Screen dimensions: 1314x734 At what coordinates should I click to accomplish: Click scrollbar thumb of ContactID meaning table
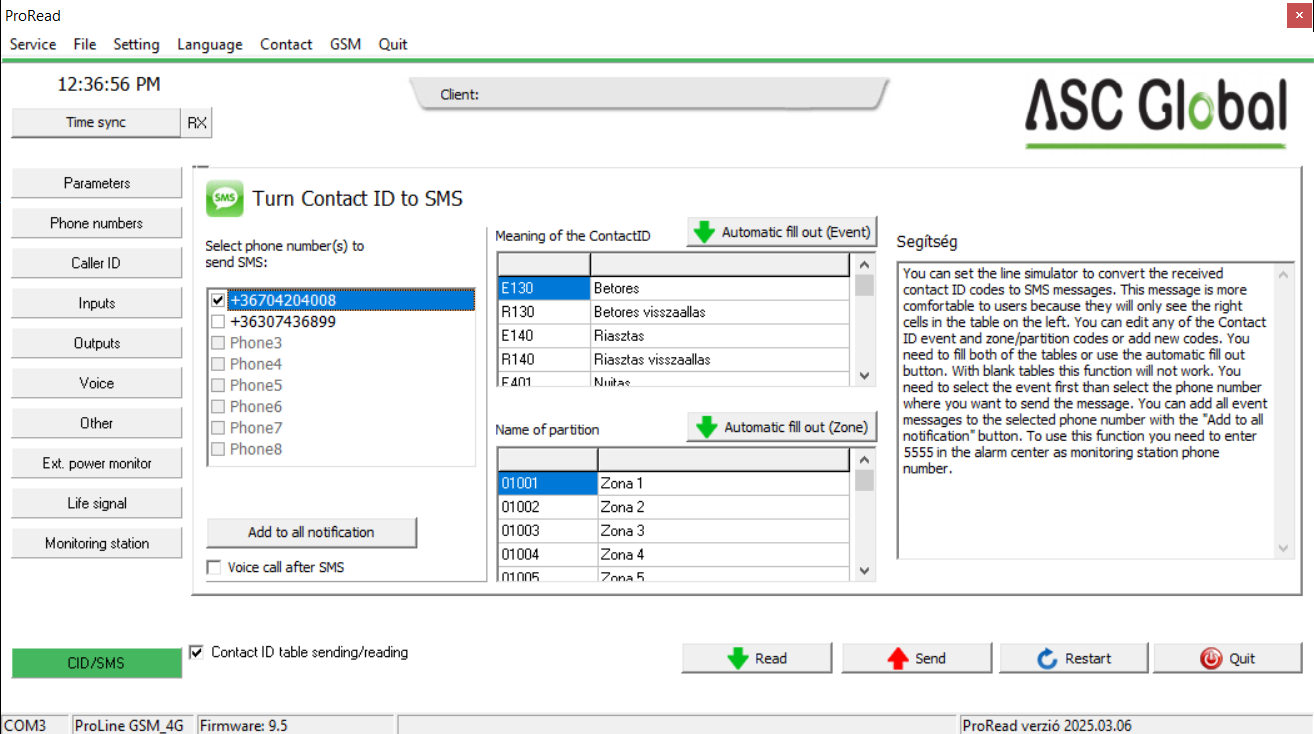coord(864,285)
